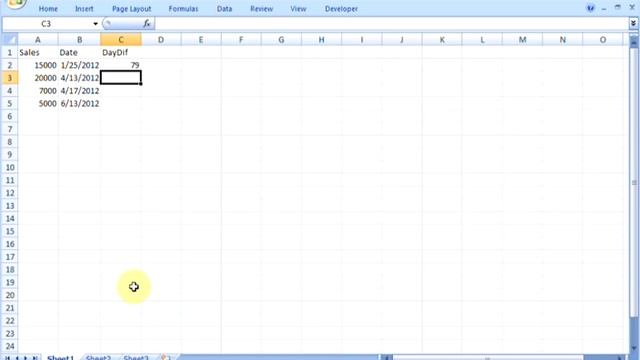Select the date cell 1/25/2012

[79, 65]
